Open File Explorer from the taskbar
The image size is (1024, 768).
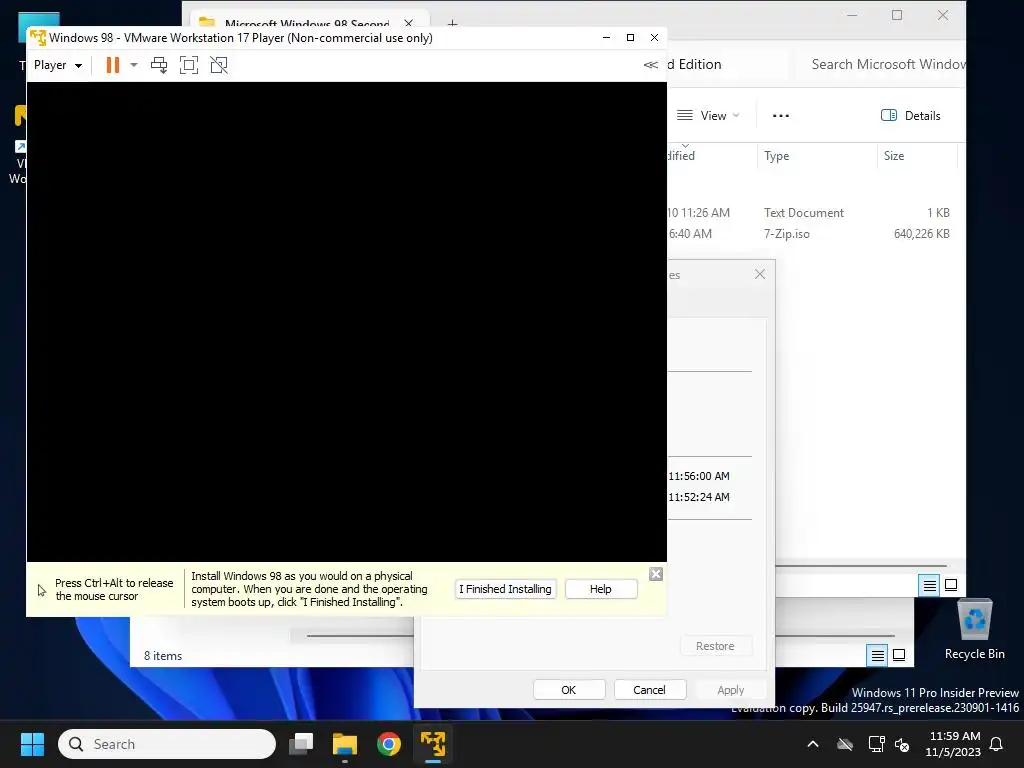coord(345,744)
